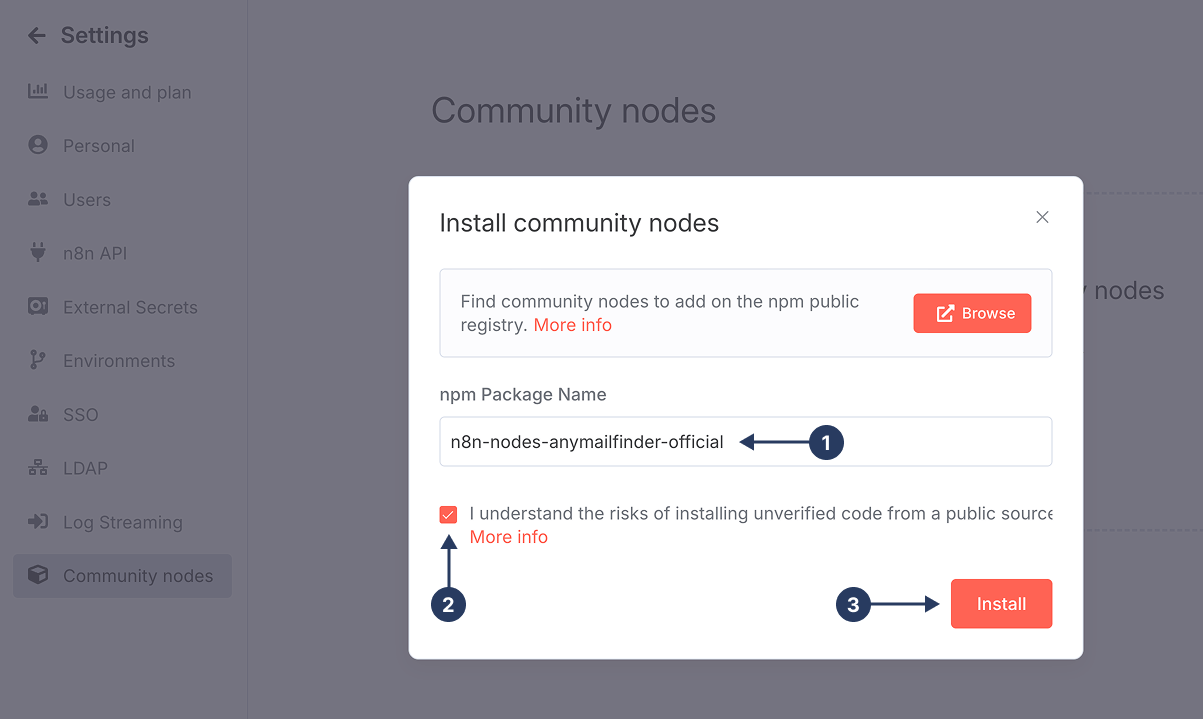
Task: Click the External Secrets vault icon
Action: (38, 307)
